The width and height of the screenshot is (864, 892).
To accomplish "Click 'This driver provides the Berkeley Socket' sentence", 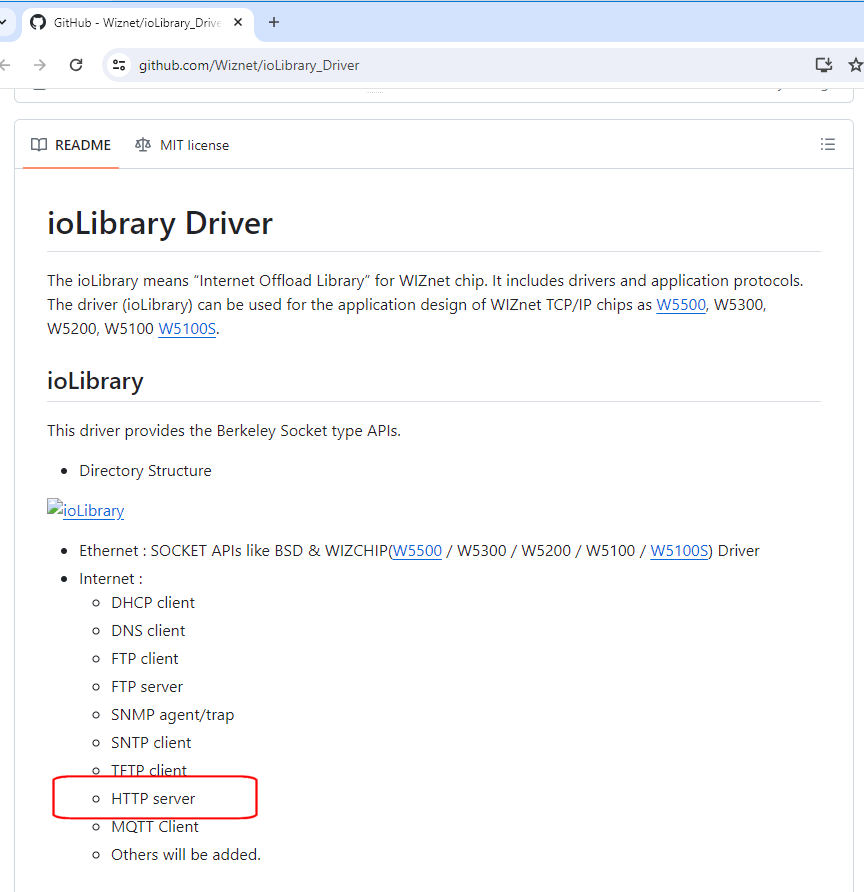I will [224, 431].
